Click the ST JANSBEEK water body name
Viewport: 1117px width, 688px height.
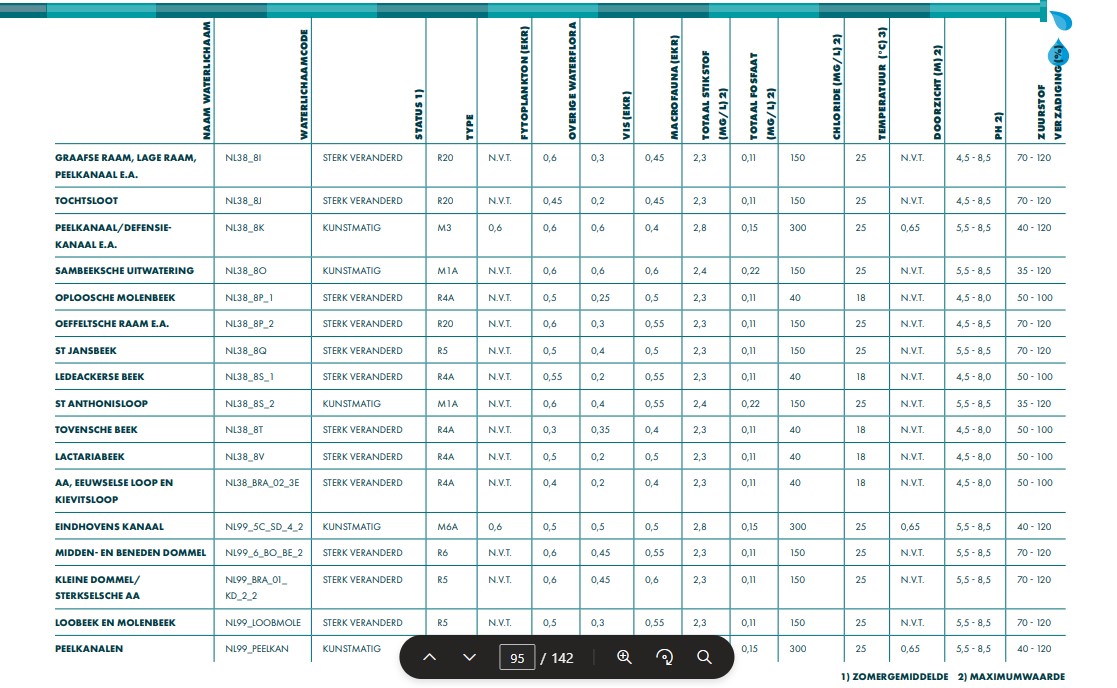[x=84, y=351]
